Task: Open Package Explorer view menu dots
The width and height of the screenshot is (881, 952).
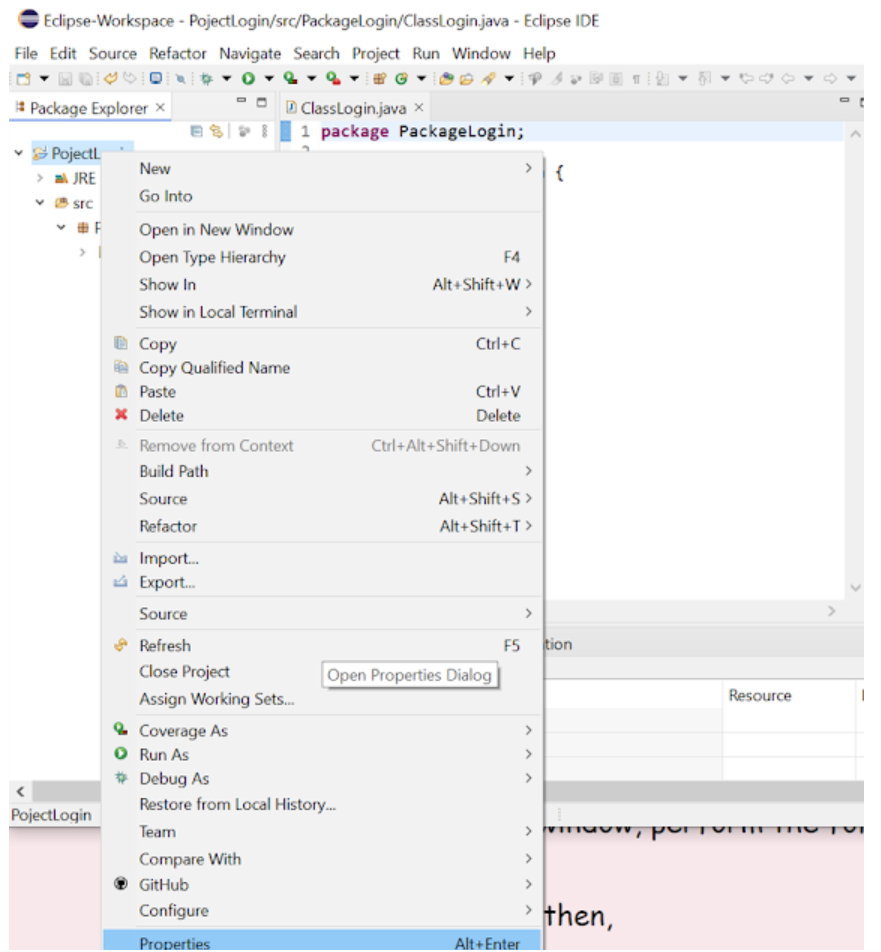Action: coord(264,131)
